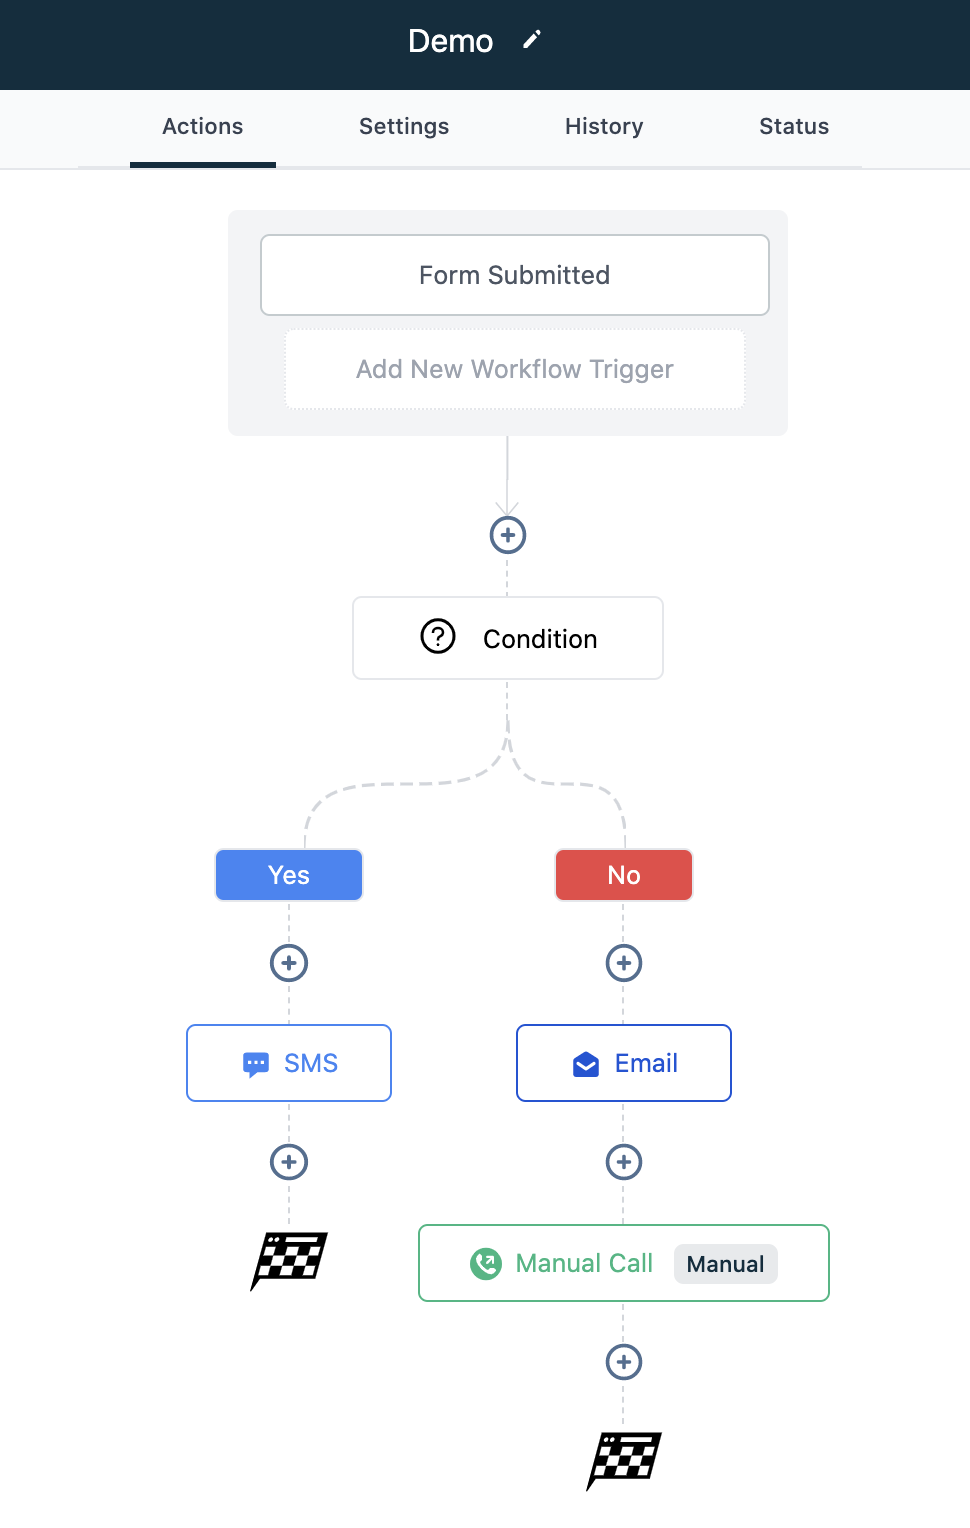Select the red No branch label

[x=624, y=875]
